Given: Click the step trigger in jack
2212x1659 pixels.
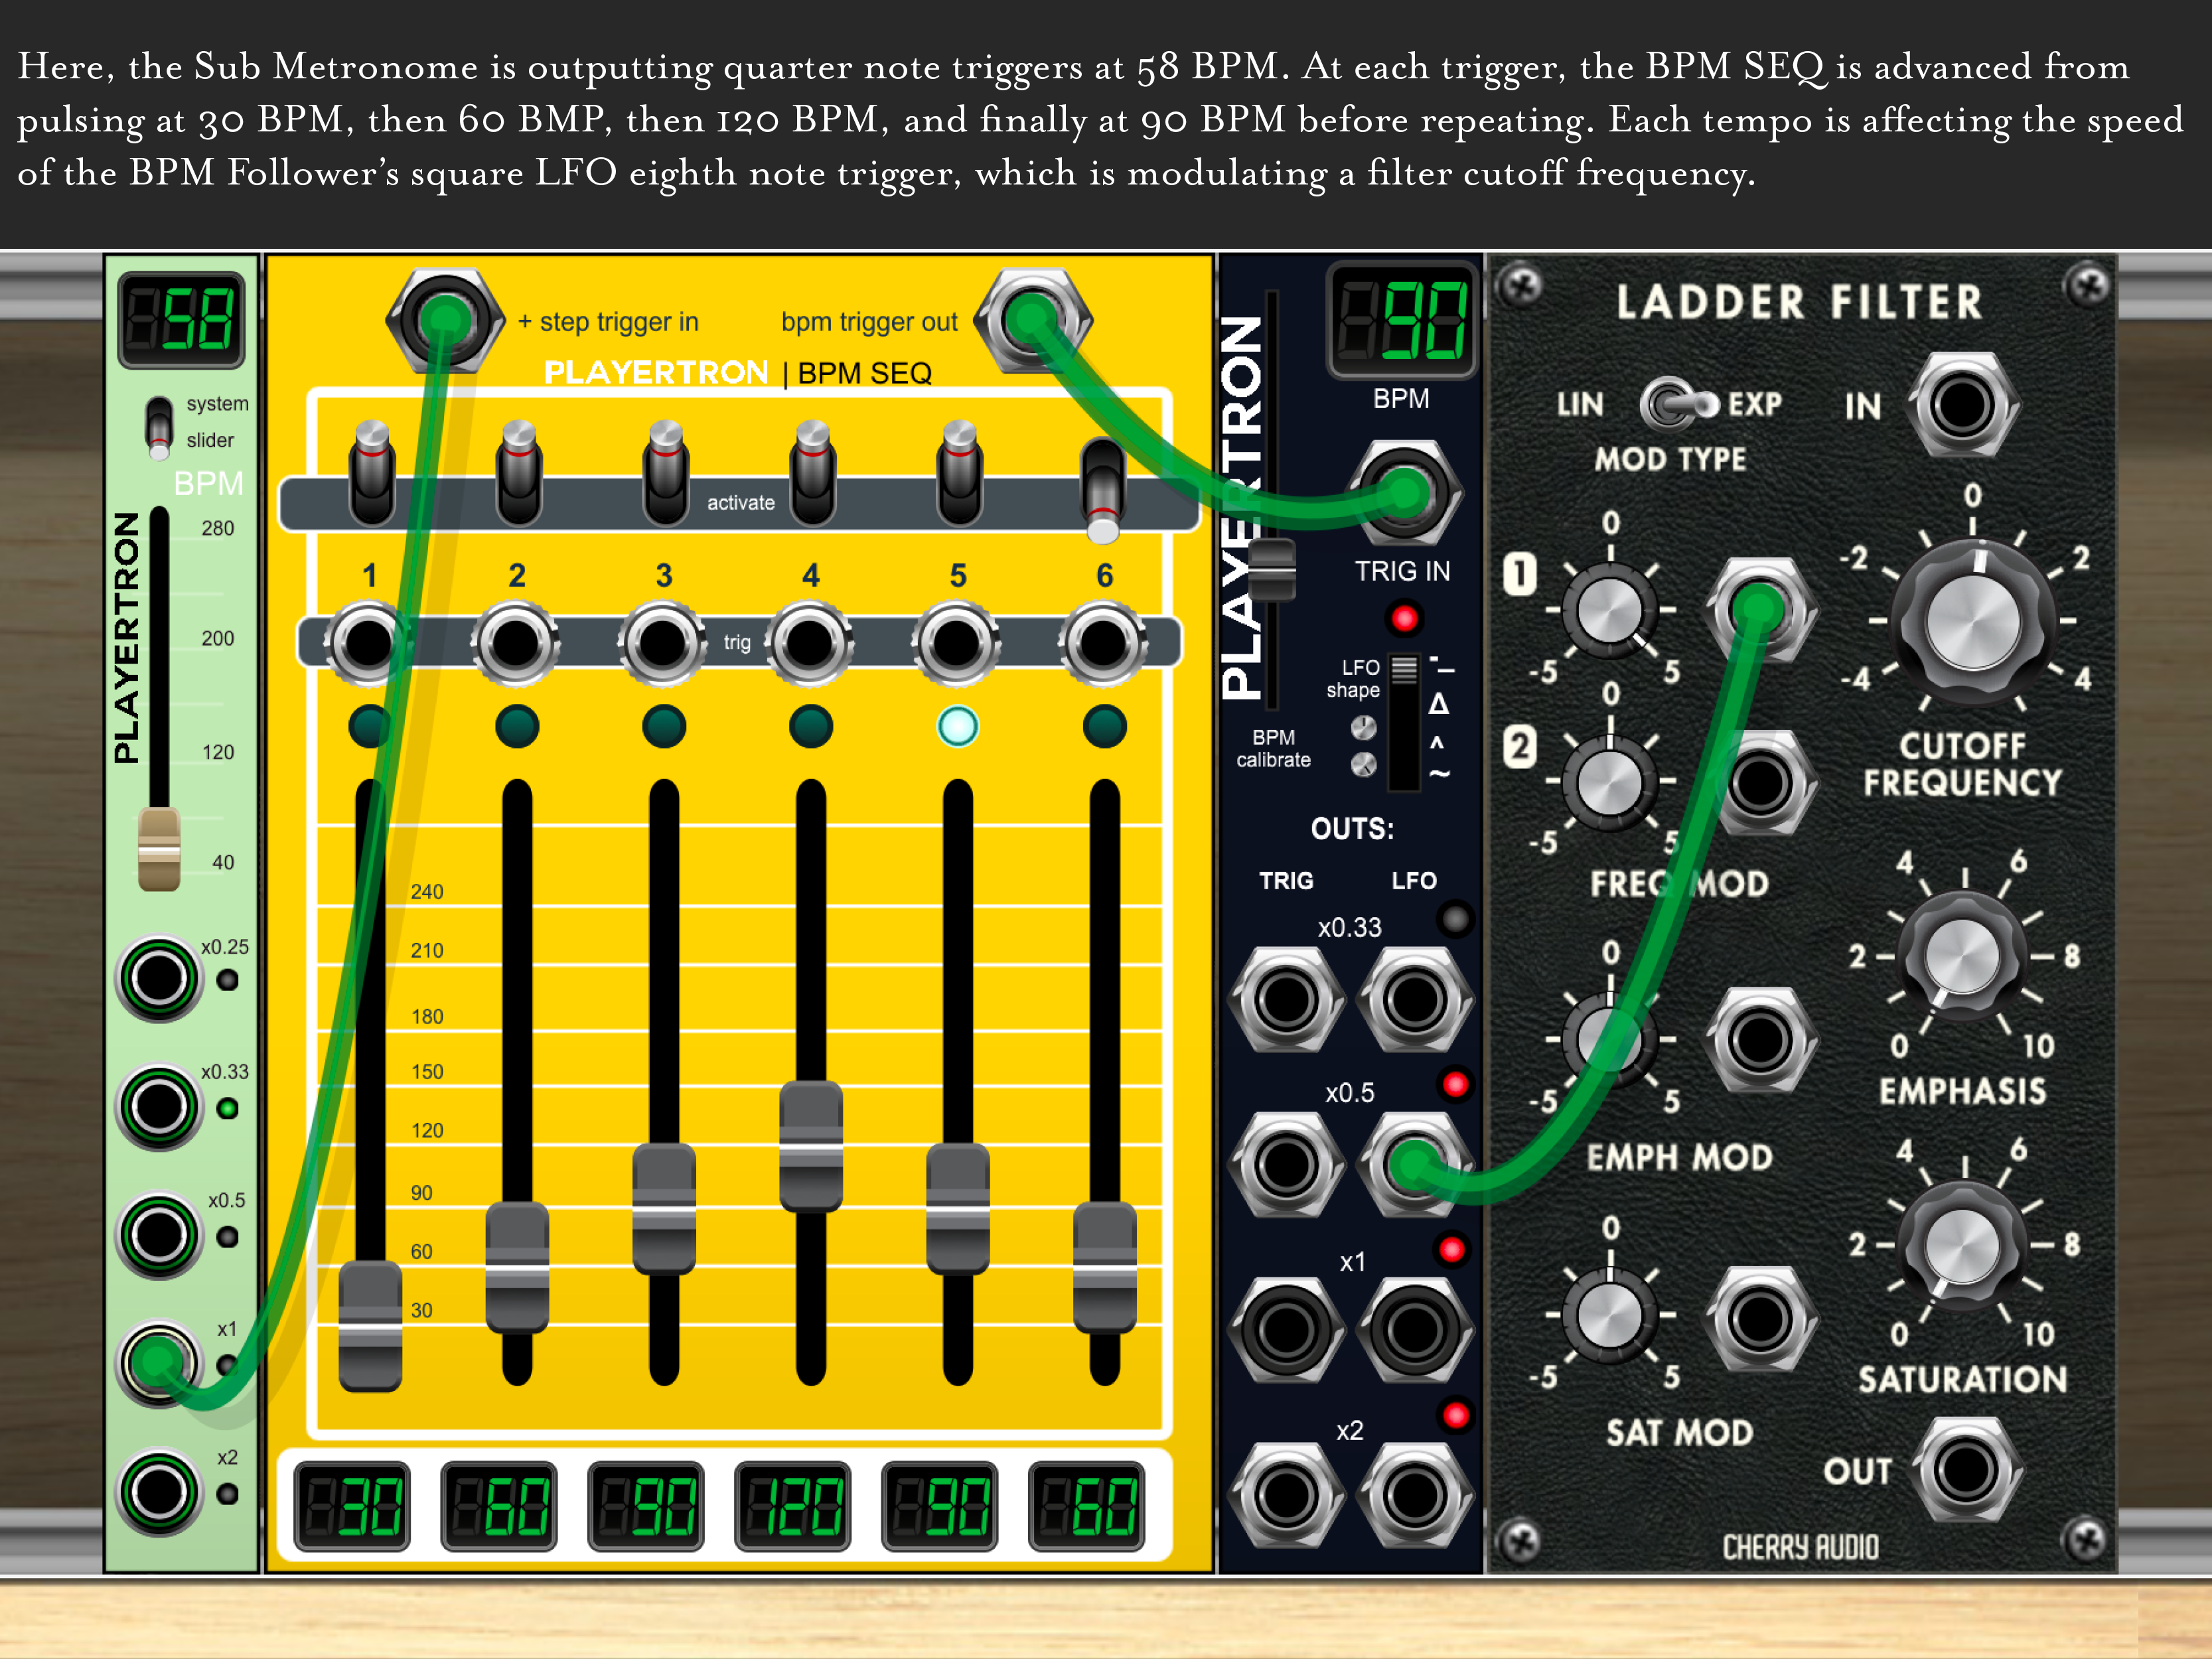Looking at the screenshot, I should [x=444, y=320].
